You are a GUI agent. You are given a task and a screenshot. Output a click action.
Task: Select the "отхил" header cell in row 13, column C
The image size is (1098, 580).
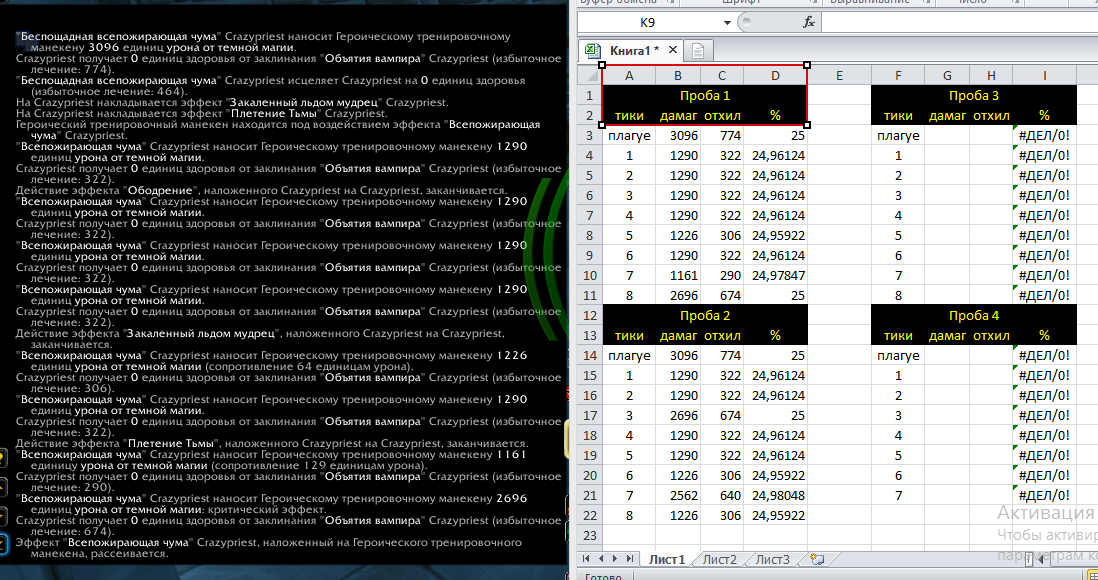point(721,336)
